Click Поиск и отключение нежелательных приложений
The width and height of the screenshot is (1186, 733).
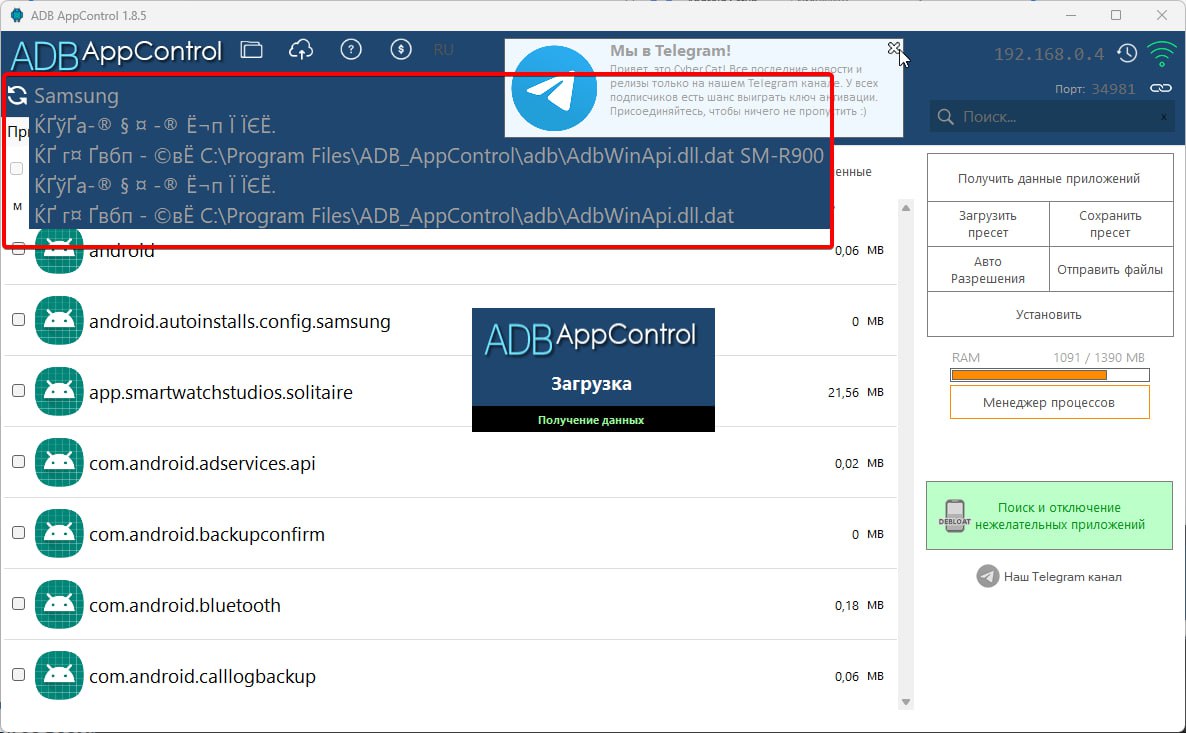[x=1049, y=516]
